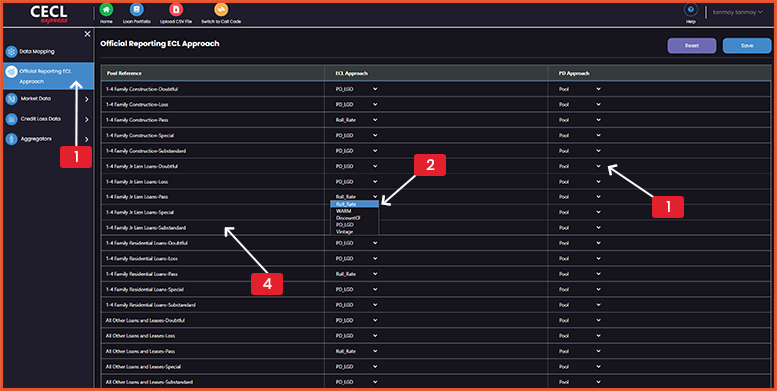This screenshot has height=391, width=777.
Task: Click the Reset button
Action: (692, 46)
